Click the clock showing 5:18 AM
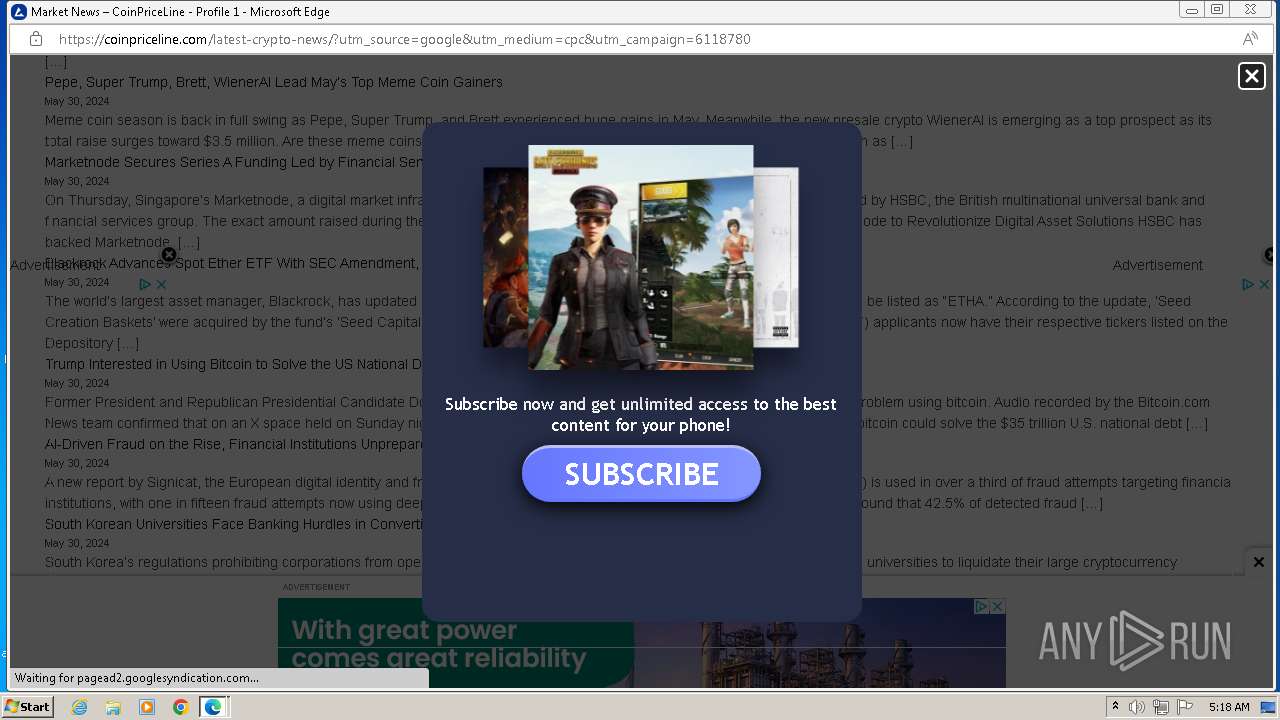 pyautogui.click(x=1229, y=707)
